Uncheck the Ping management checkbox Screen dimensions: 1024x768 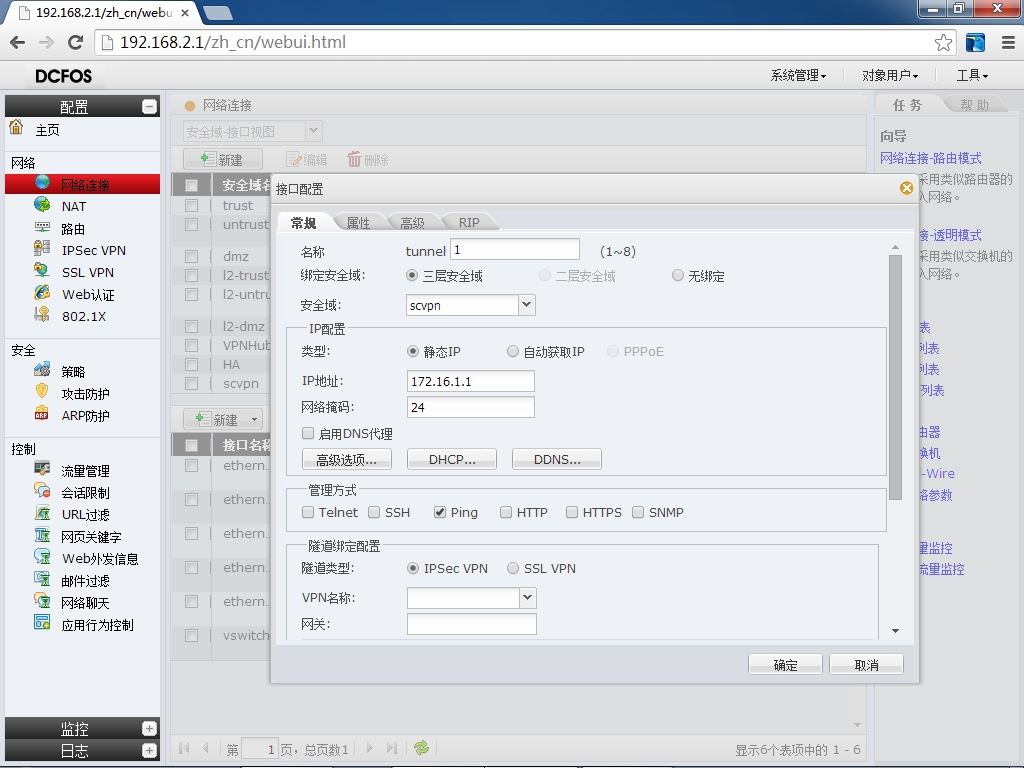click(440, 512)
